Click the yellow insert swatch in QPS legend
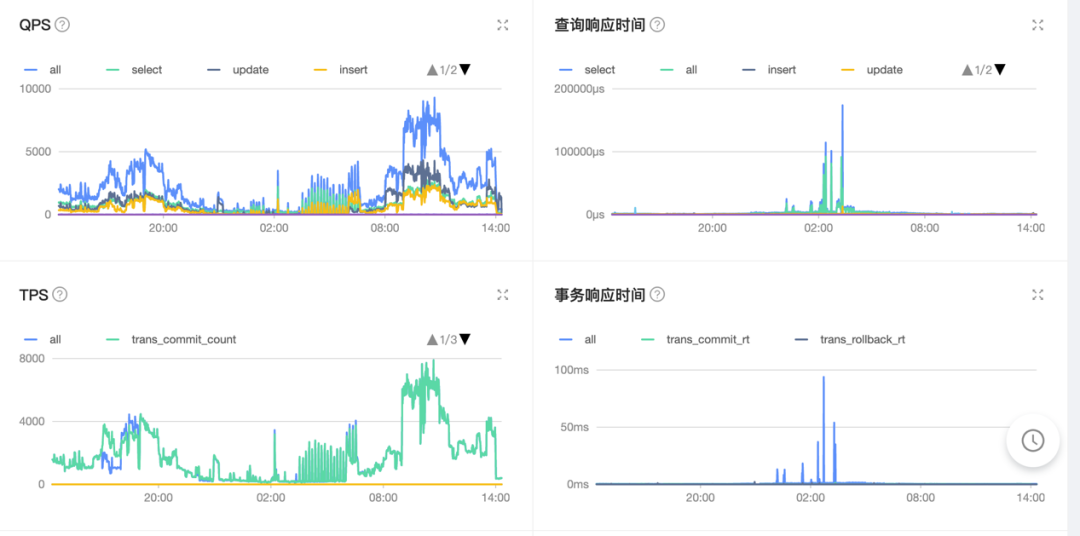The height and width of the screenshot is (536, 1080). (321, 70)
